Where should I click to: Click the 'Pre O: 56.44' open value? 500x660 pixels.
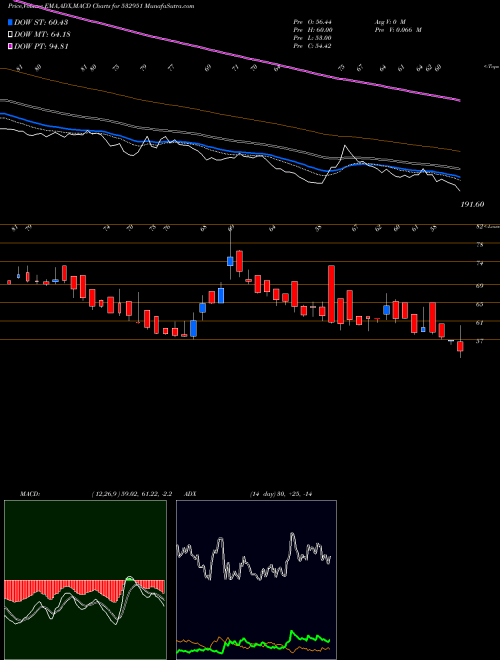(x=313, y=21)
